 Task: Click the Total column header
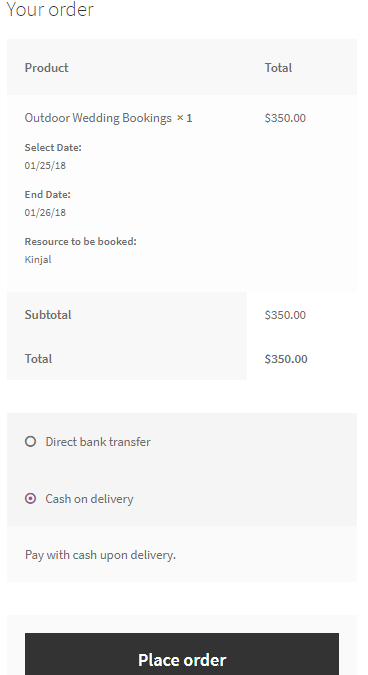point(278,68)
